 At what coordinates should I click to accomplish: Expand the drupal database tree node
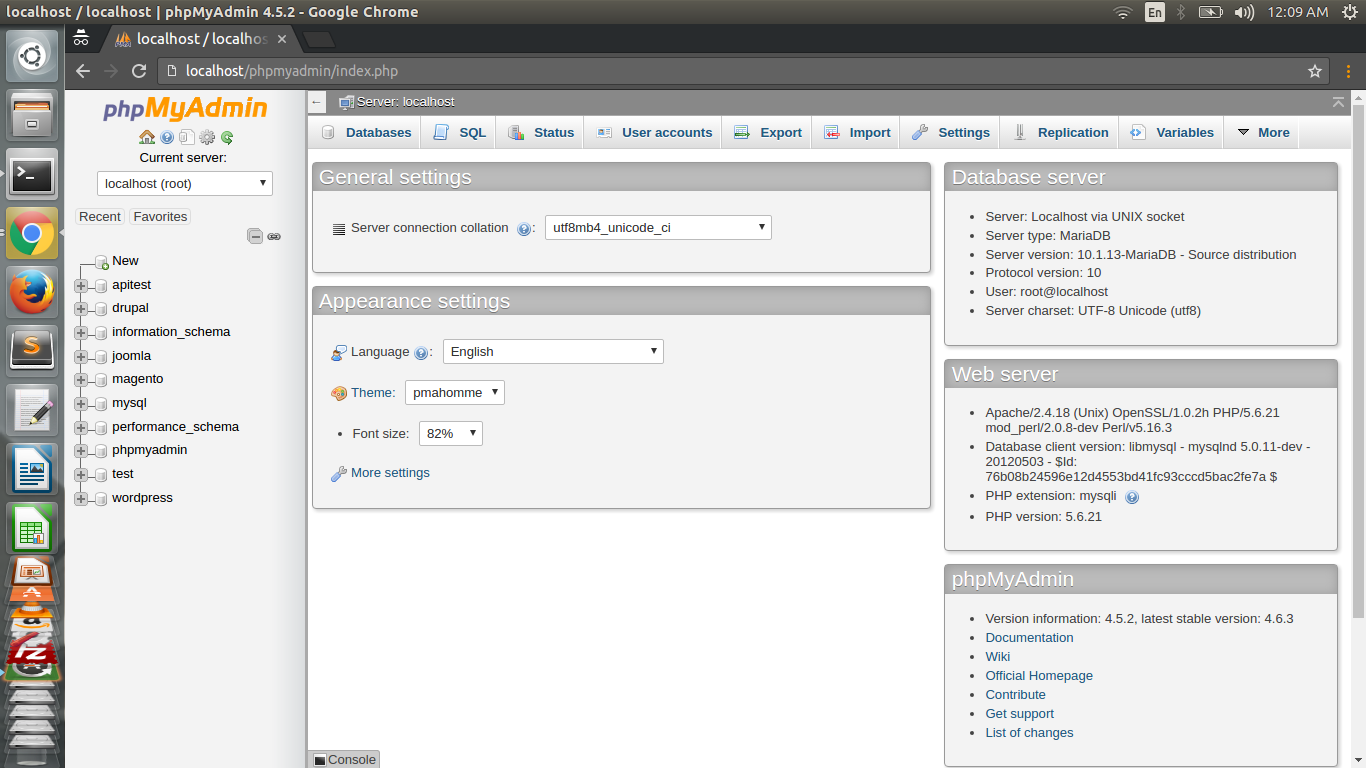[81, 309]
